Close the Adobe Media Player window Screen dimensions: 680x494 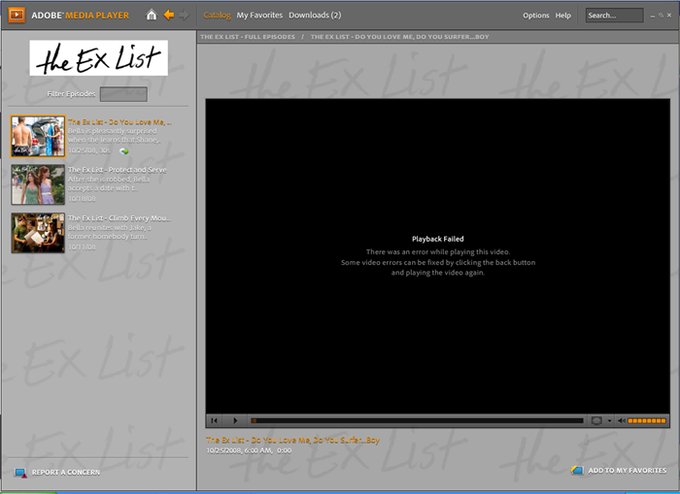669,15
